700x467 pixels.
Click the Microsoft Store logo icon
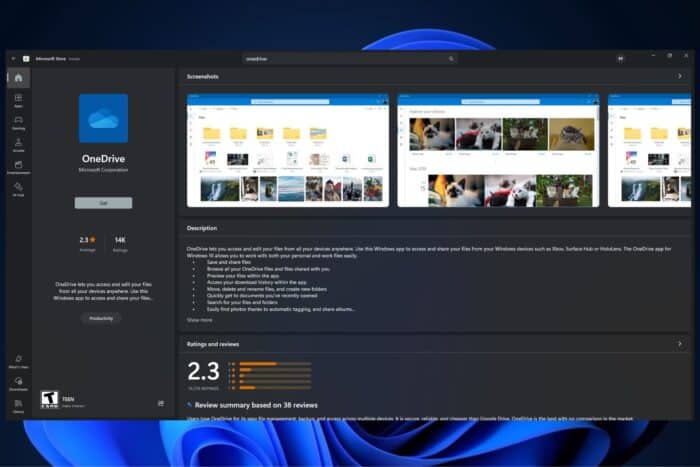26,58
